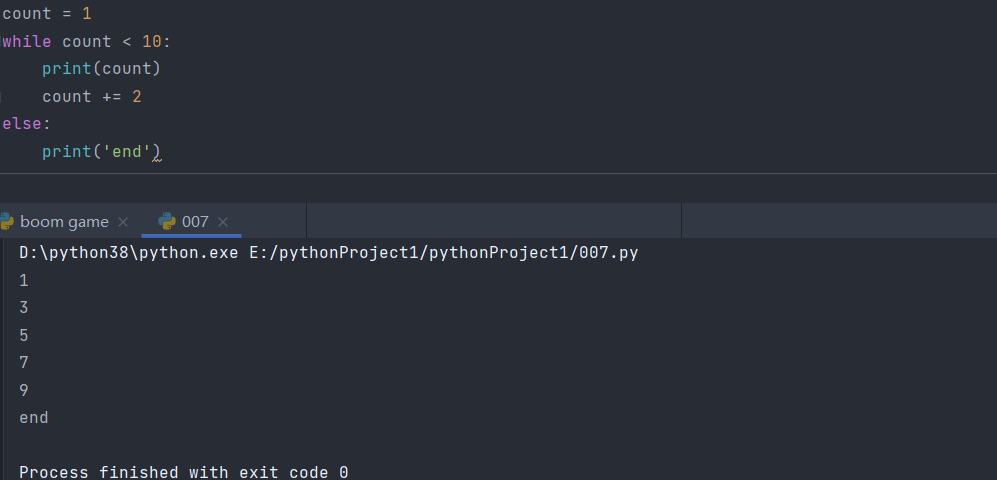This screenshot has height=480, width=997.
Task: Click the output line showing 1
Action: click(x=24, y=281)
